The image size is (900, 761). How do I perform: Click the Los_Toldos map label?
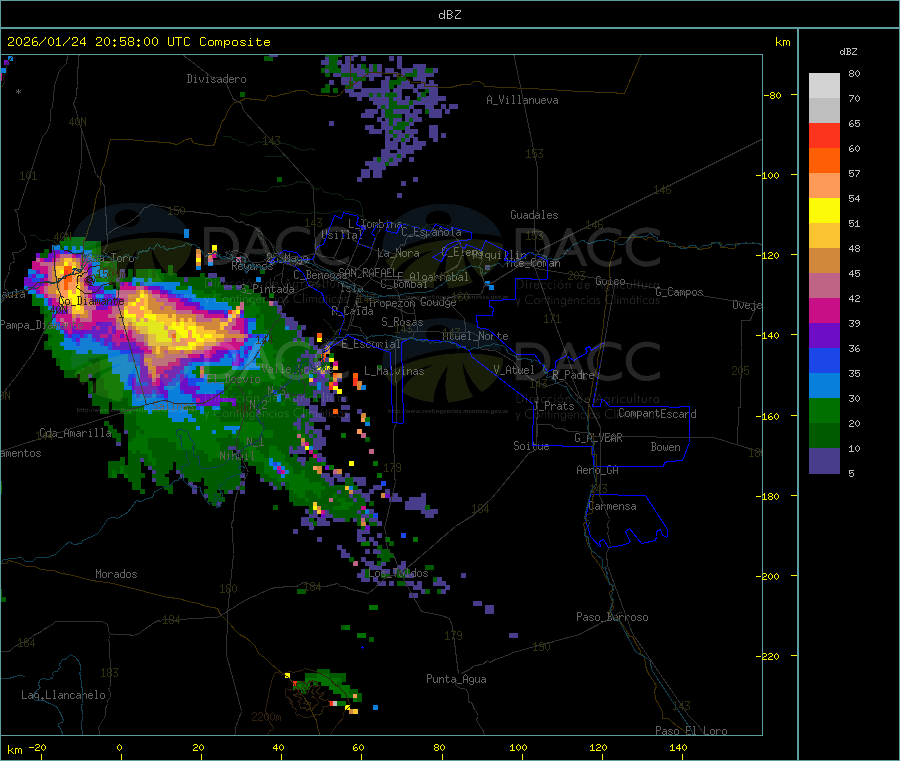click(398, 573)
